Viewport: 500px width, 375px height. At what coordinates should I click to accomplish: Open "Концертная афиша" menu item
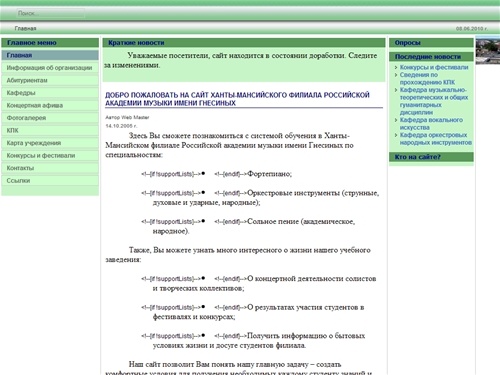(50, 106)
